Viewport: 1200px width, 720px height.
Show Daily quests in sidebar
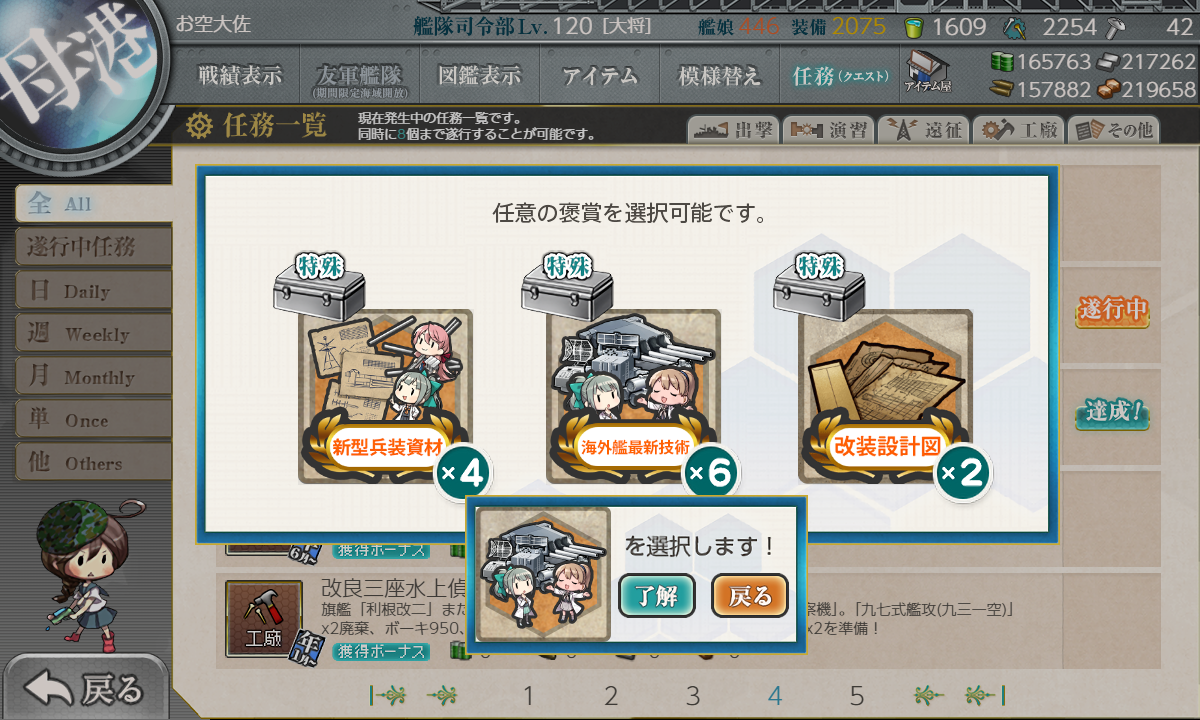[93, 291]
